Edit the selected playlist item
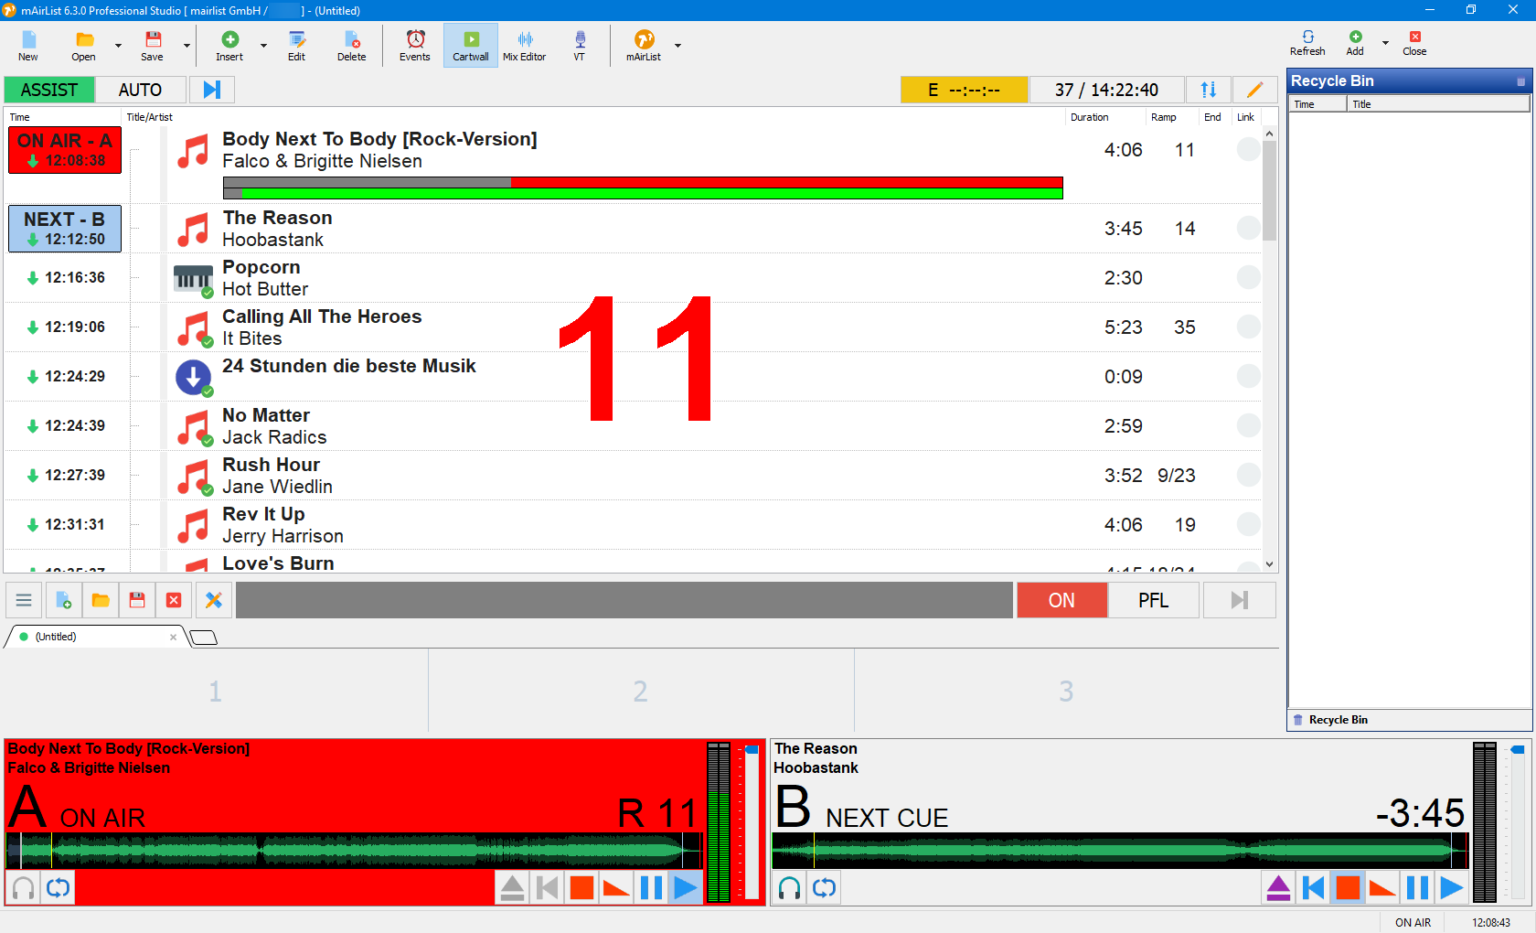Image resolution: width=1536 pixels, height=933 pixels. [296, 45]
